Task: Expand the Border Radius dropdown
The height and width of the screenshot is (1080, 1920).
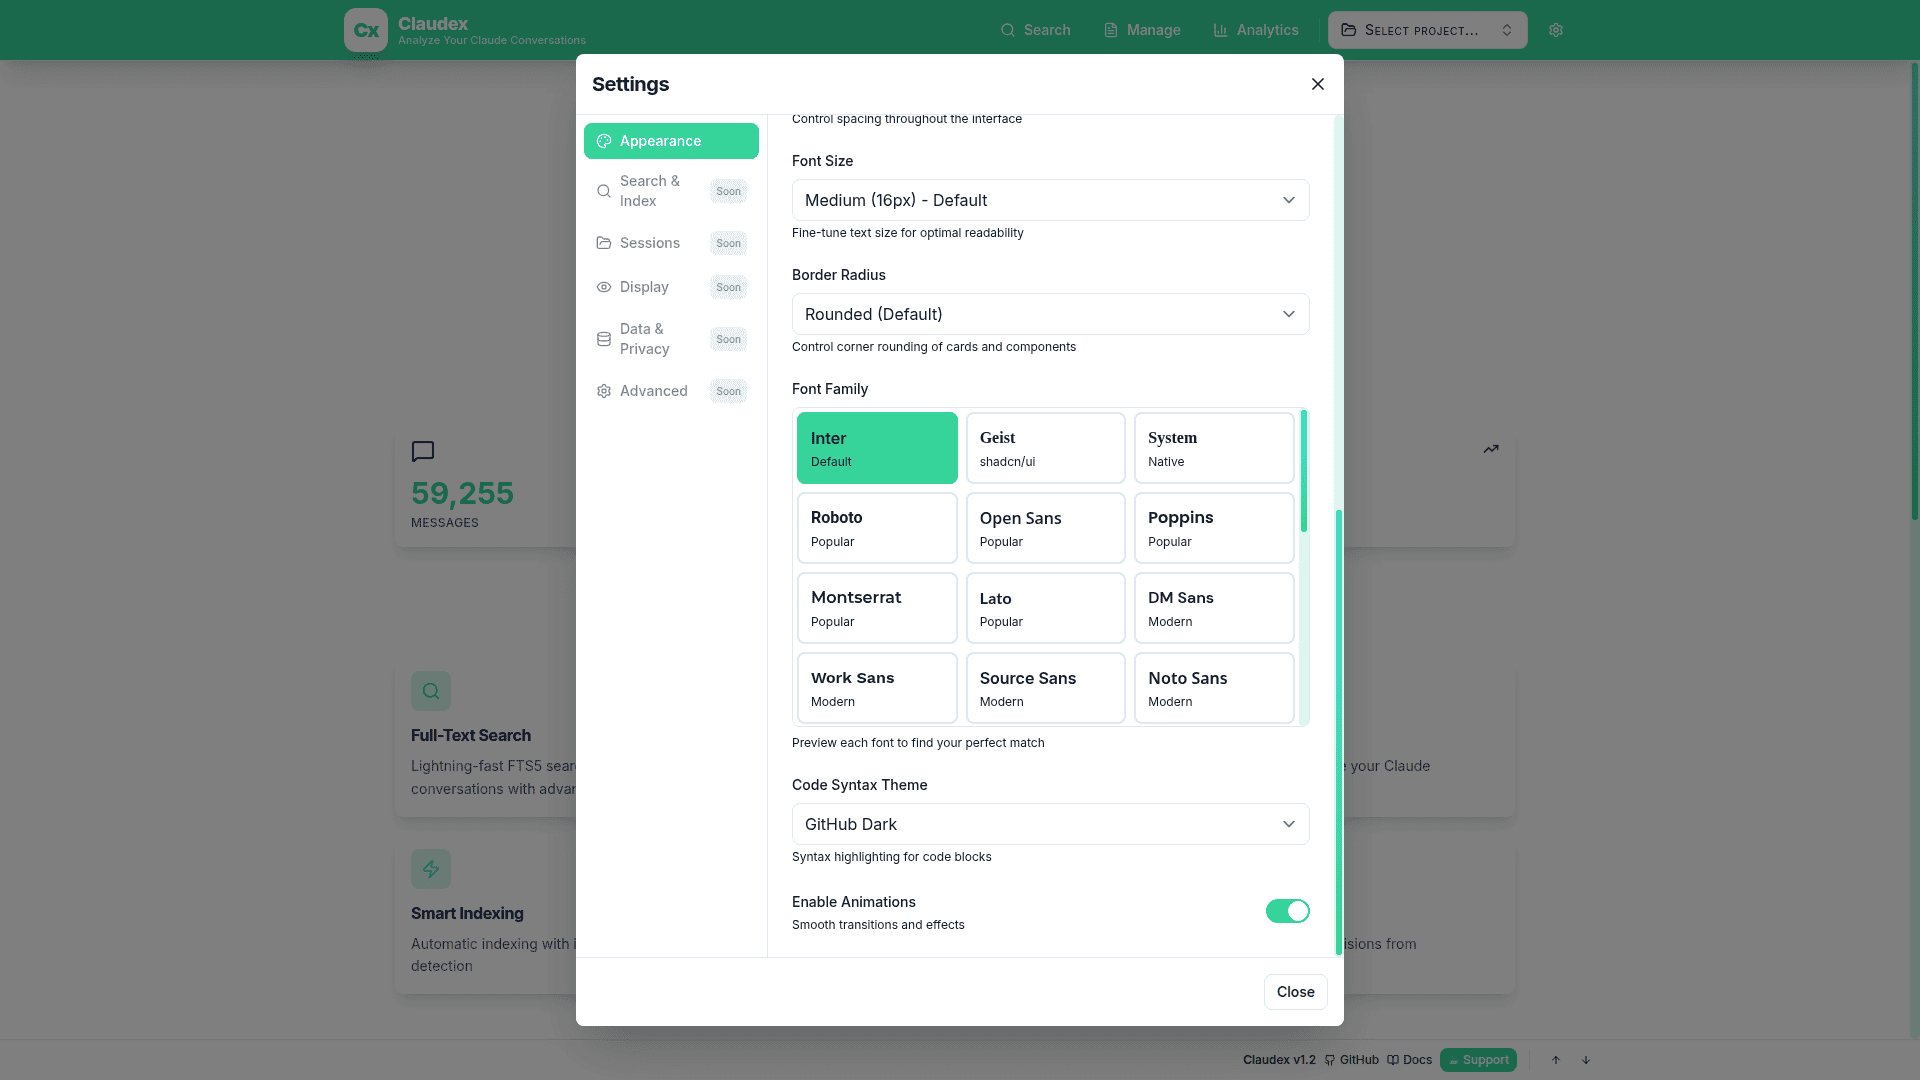Action: point(1050,314)
